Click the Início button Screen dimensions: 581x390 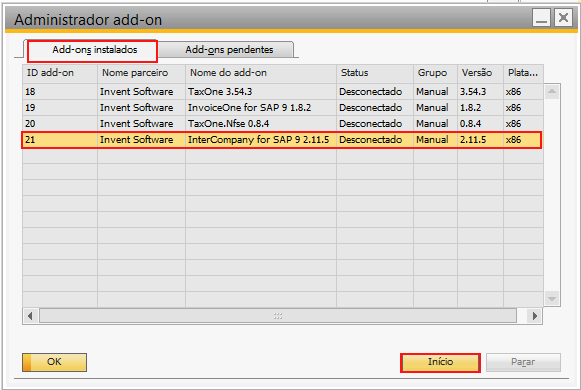pos(440,362)
